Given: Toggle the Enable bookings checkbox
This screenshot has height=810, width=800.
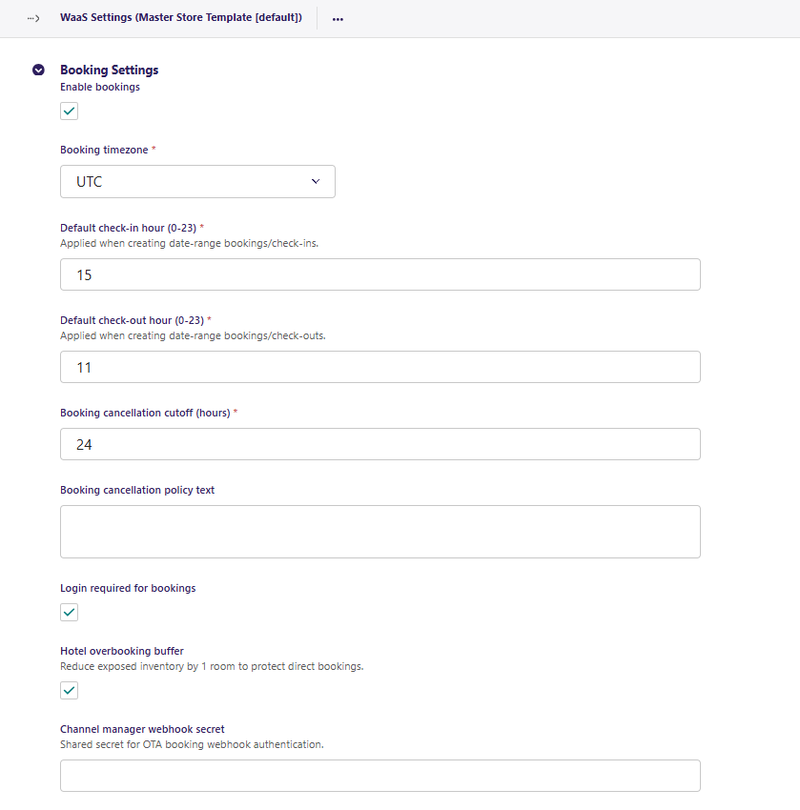Looking at the screenshot, I should pyautogui.click(x=69, y=111).
